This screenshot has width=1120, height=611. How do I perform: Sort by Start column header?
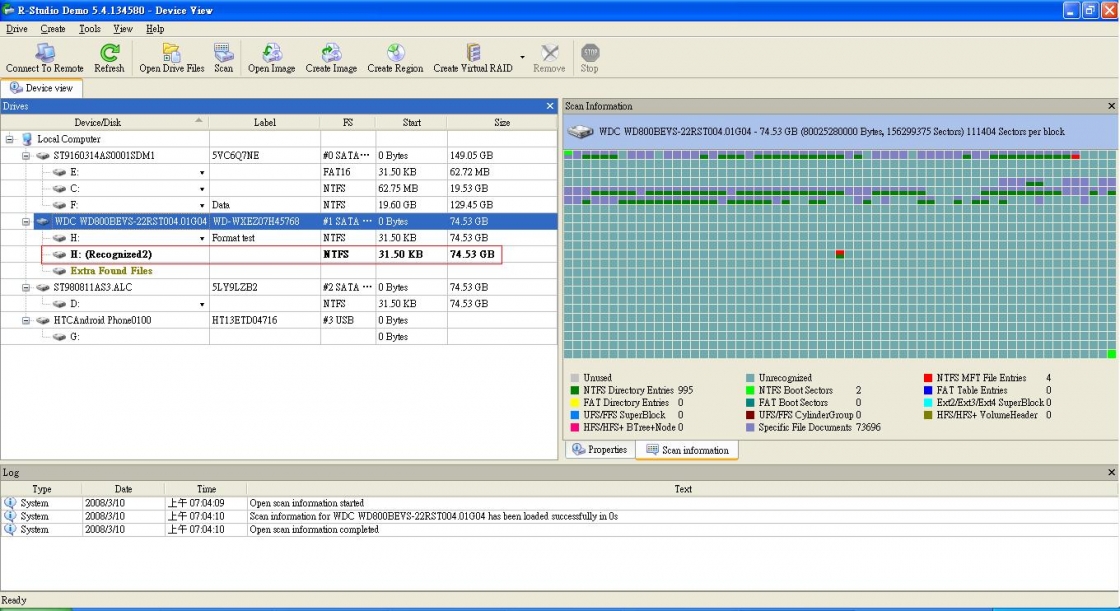pos(411,122)
